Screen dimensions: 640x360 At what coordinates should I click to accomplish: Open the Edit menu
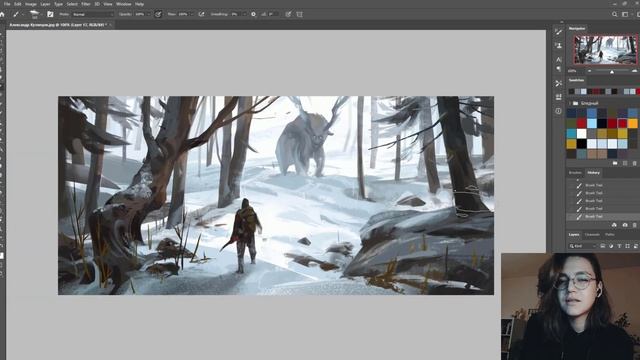(x=18, y=4)
